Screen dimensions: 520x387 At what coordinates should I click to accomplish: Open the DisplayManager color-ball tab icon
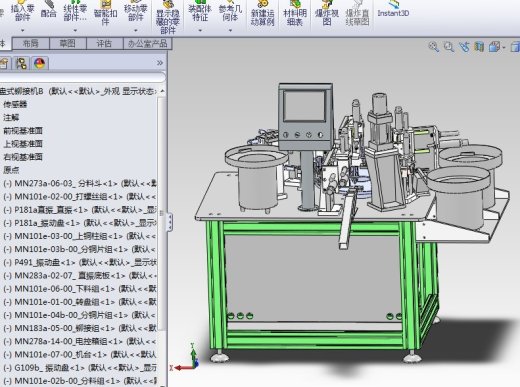tap(39, 63)
